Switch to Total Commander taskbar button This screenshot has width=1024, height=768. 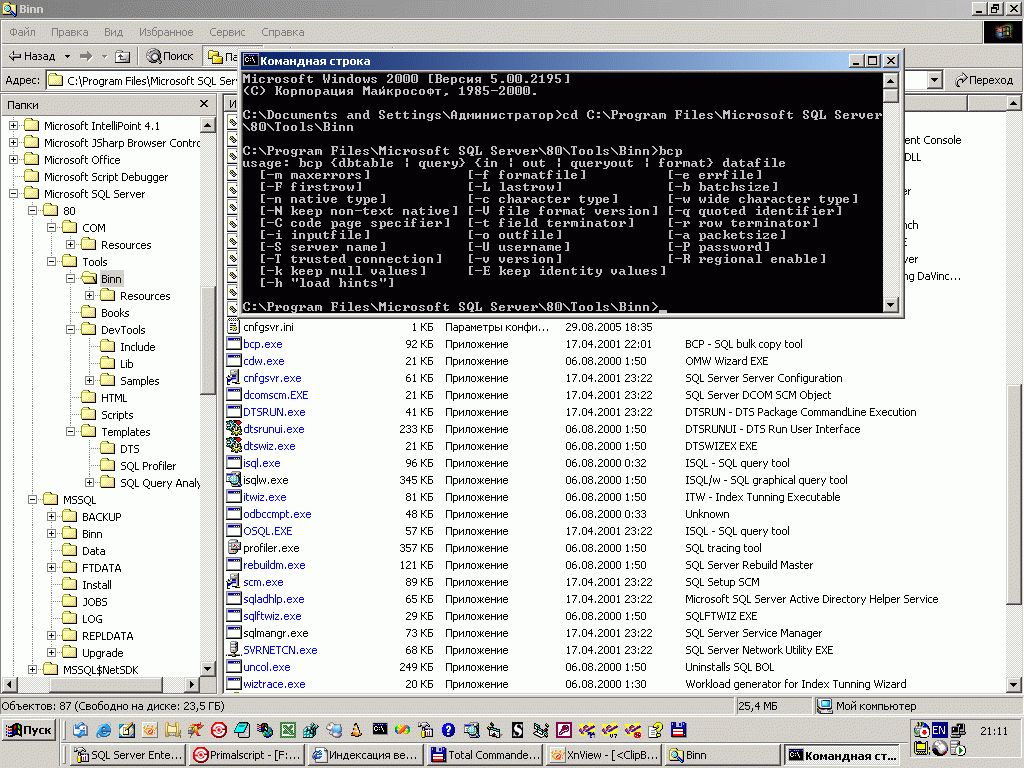(485, 756)
